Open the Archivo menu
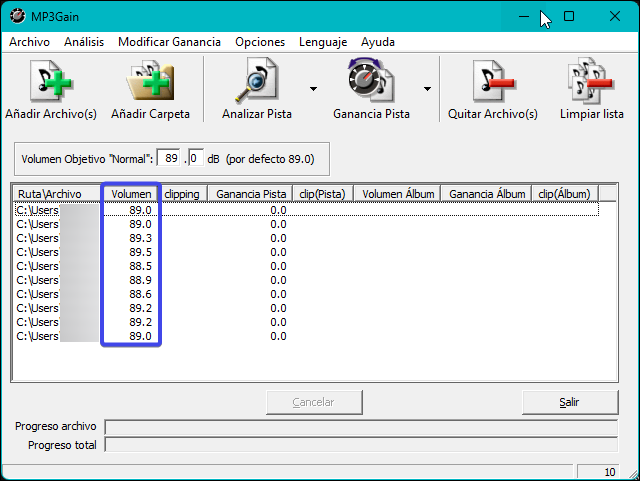This screenshot has width=640, height=481. coord(29,42)
